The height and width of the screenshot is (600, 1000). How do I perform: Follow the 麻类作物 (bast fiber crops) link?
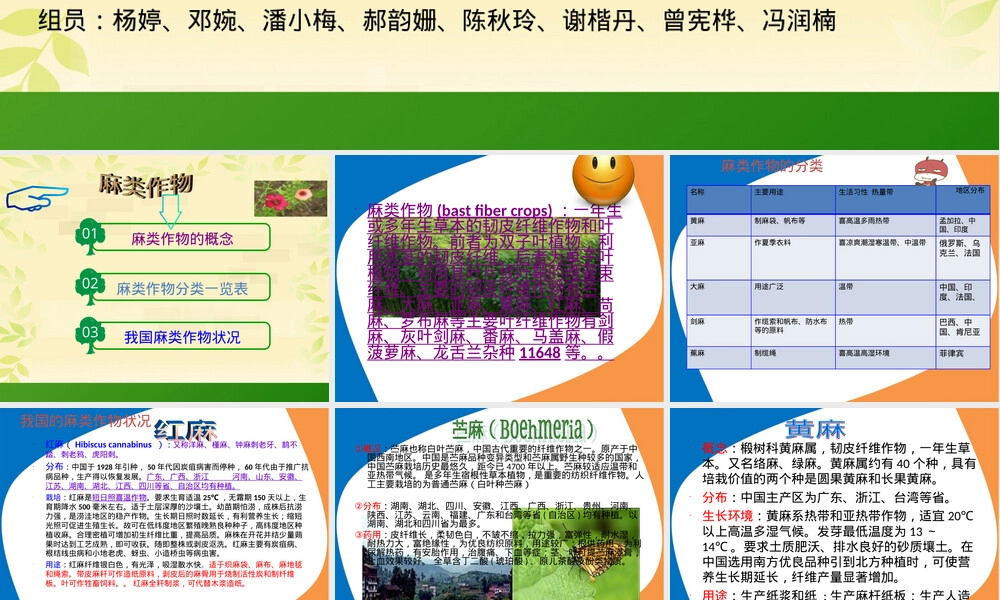point(460,210)
